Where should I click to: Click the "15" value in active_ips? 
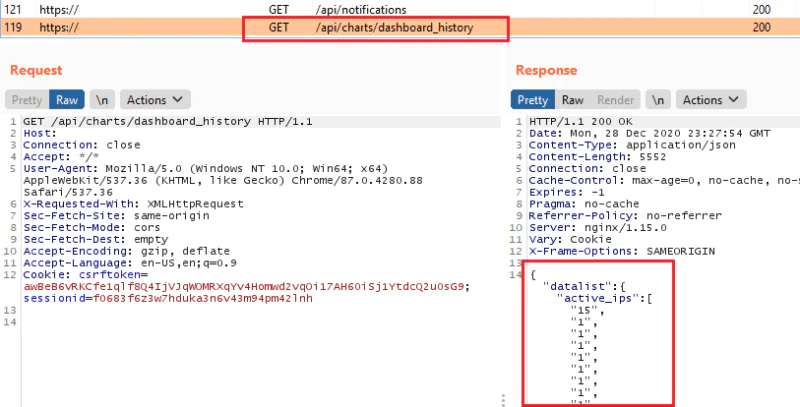(x=584, y=310)
